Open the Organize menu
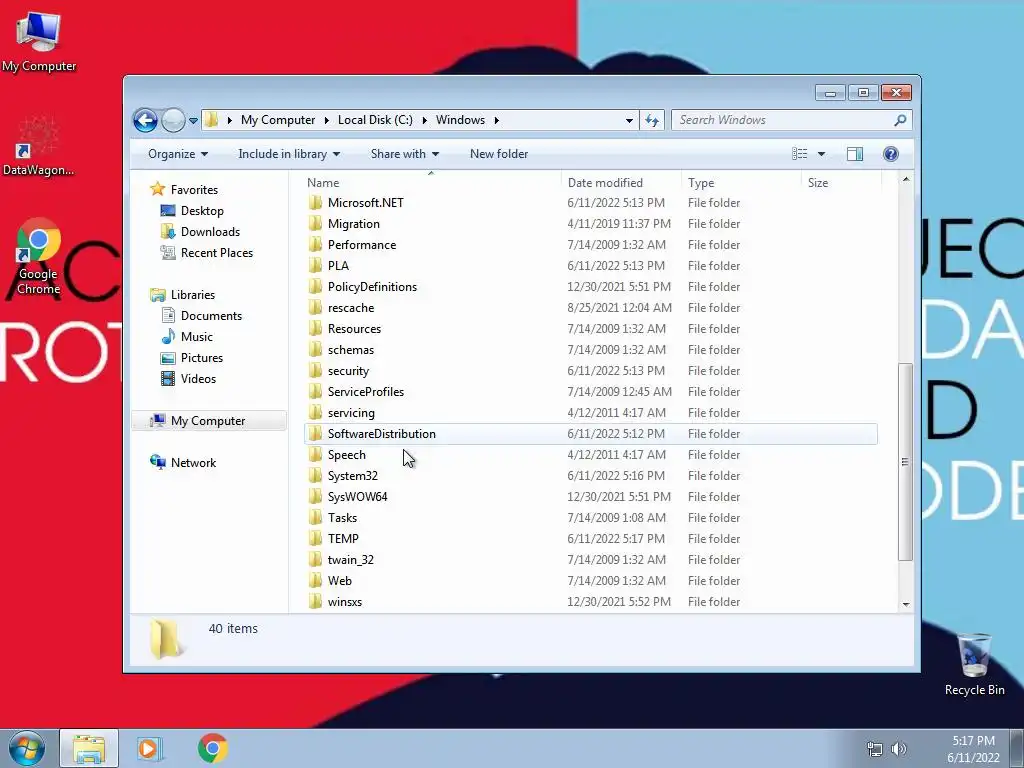The width and height of the screenshot is (1024, 768). [x=178, y=154]
